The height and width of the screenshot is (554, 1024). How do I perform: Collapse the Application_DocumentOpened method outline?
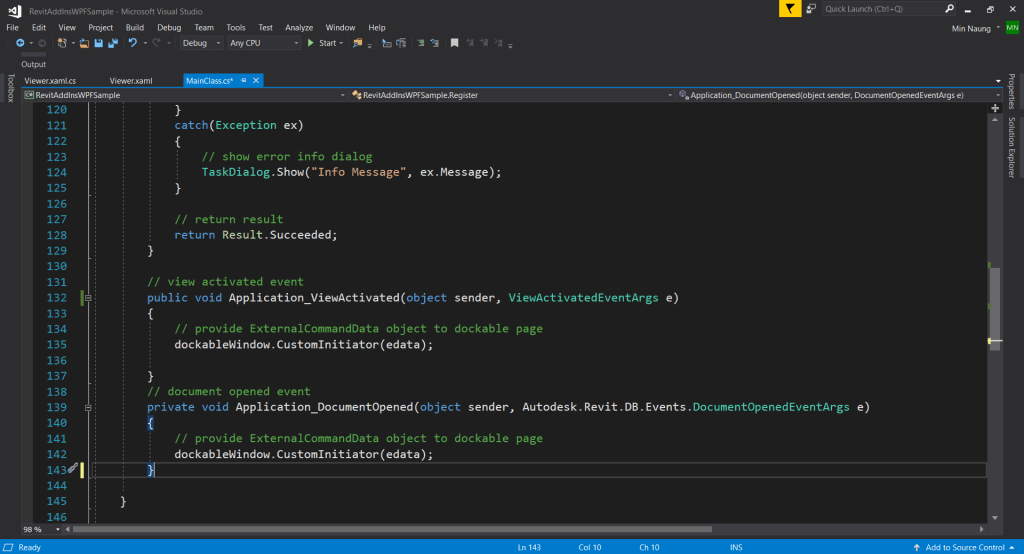click(x=88, y=408)
